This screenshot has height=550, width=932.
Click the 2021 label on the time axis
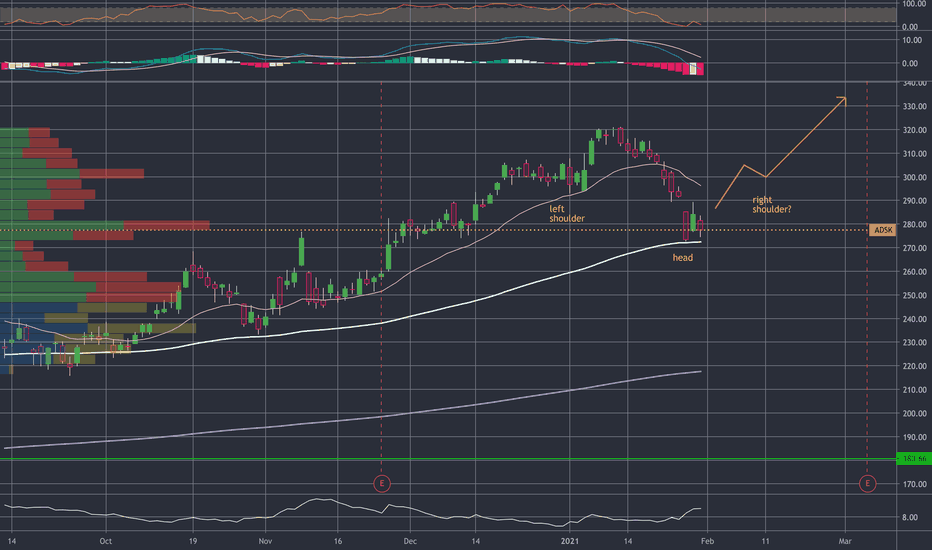pos(569,541)
